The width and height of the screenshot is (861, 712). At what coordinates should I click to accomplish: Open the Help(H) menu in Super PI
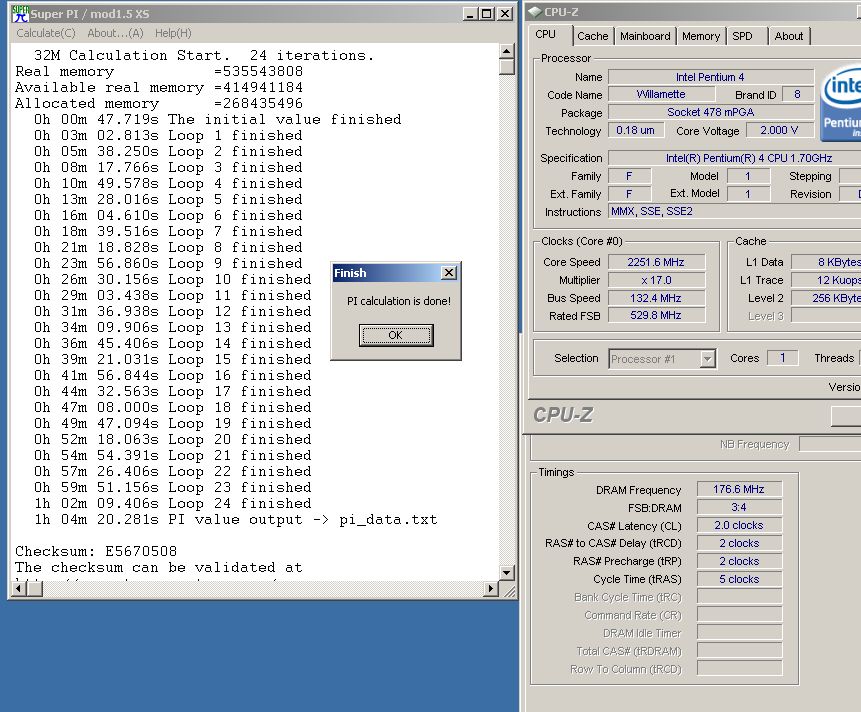coord(173,33)
